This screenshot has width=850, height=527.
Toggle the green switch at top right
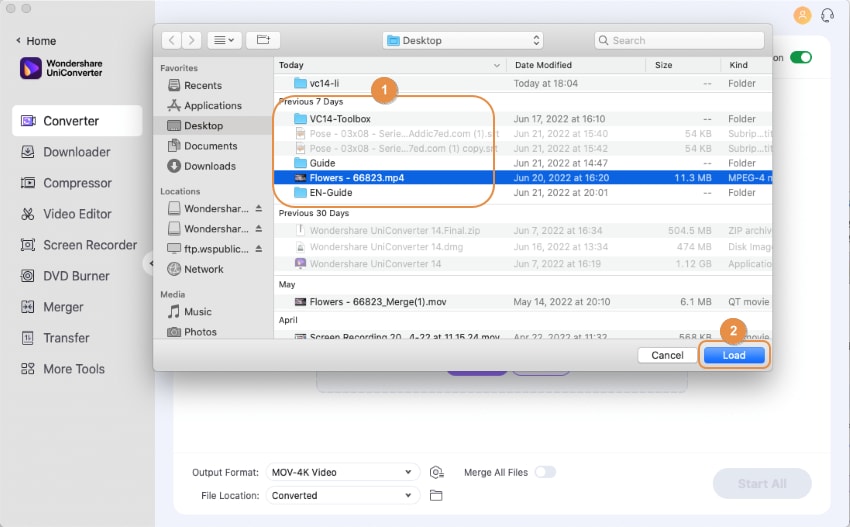801,57
